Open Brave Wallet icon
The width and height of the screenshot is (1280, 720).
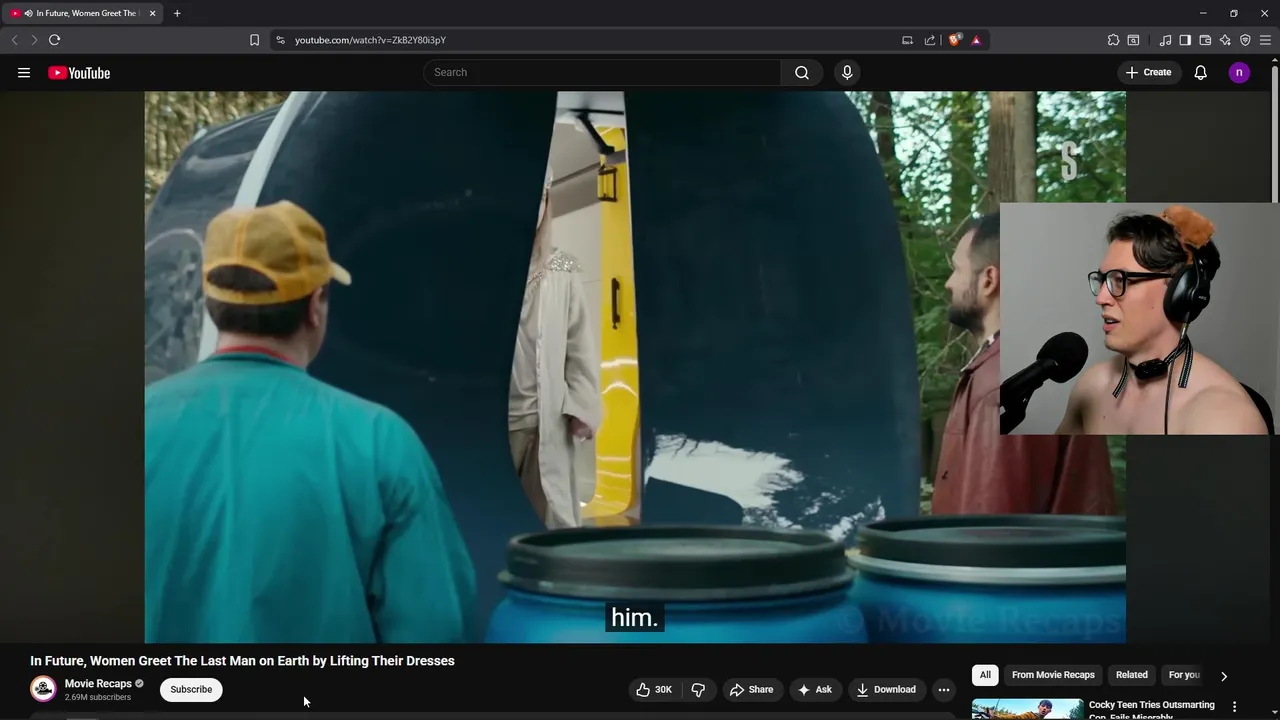pyautogui.click(x=1205, y=40)
